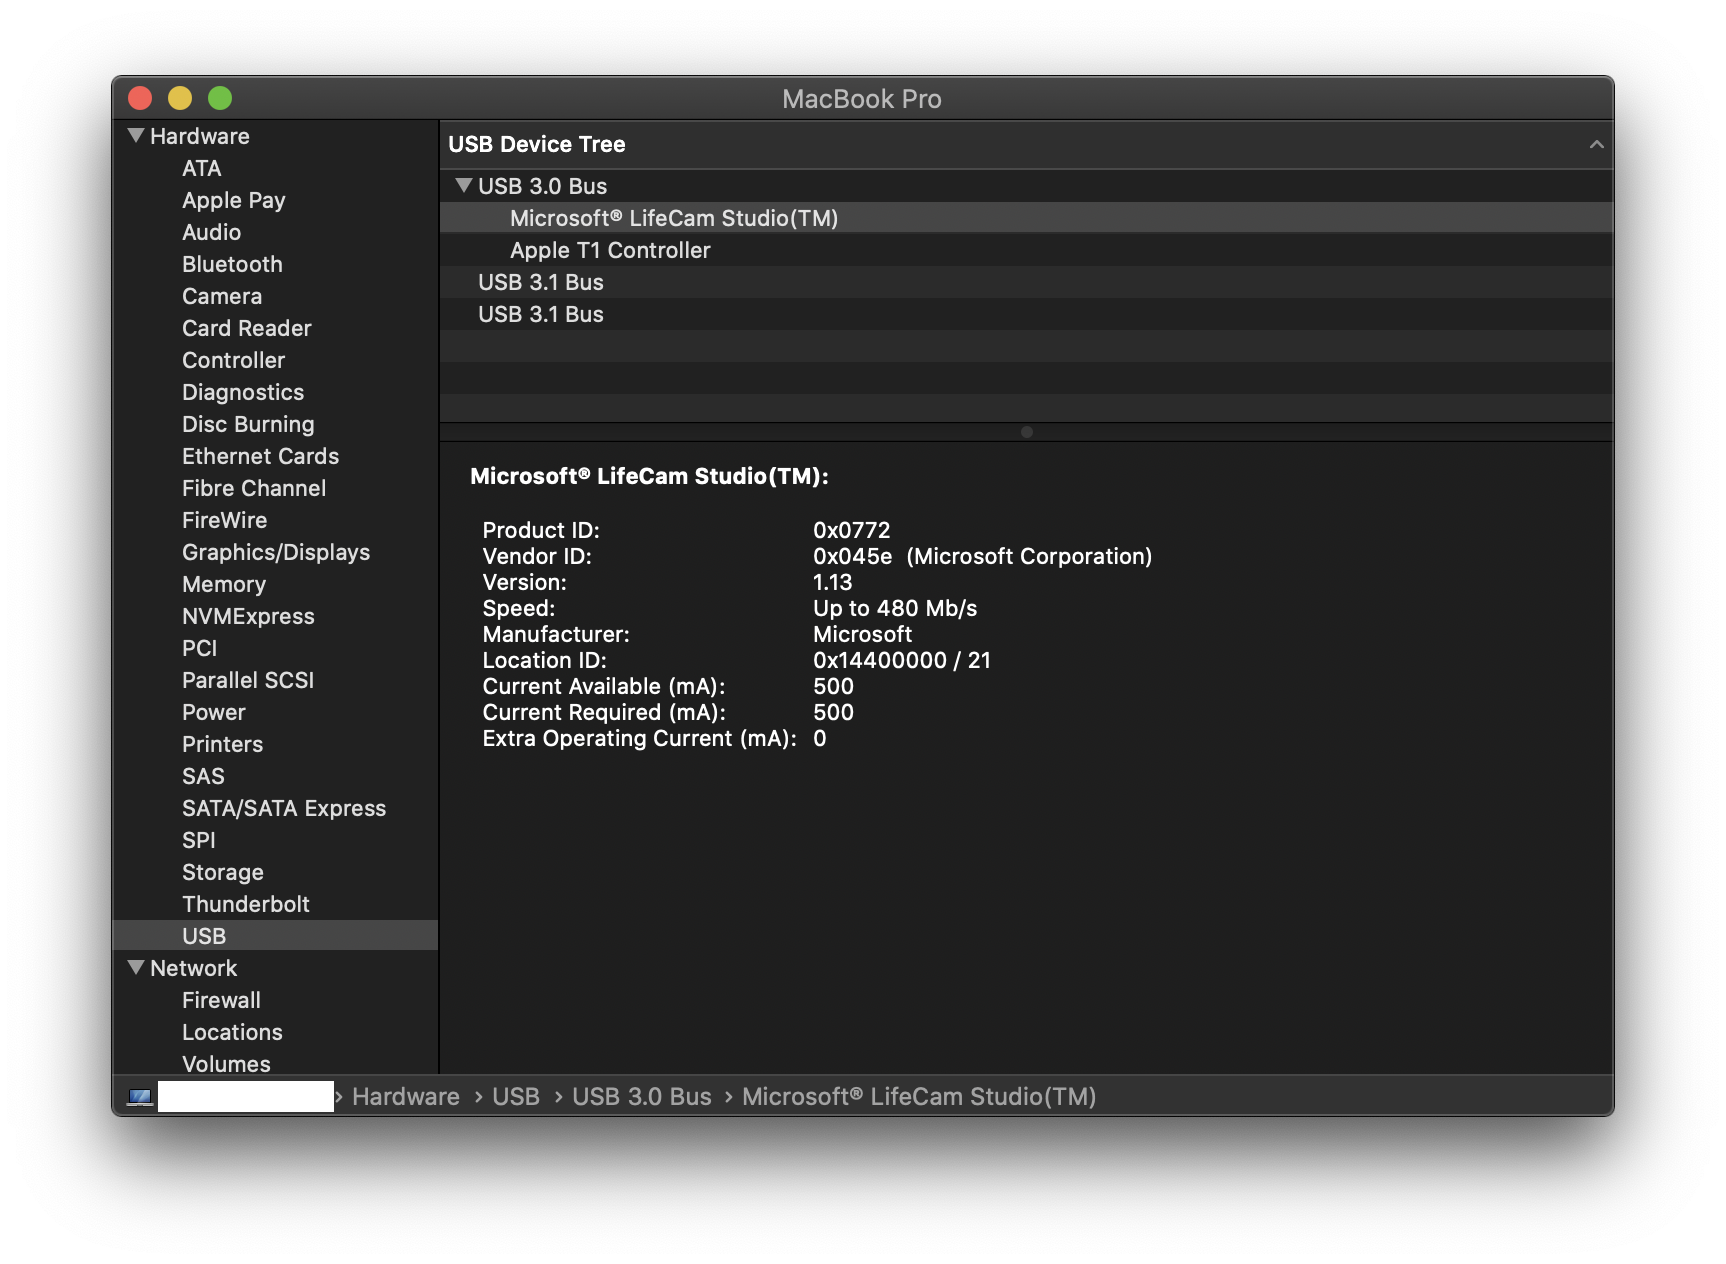
Task: Select ATA in the sidebar
Action: (x=202, y=168)
